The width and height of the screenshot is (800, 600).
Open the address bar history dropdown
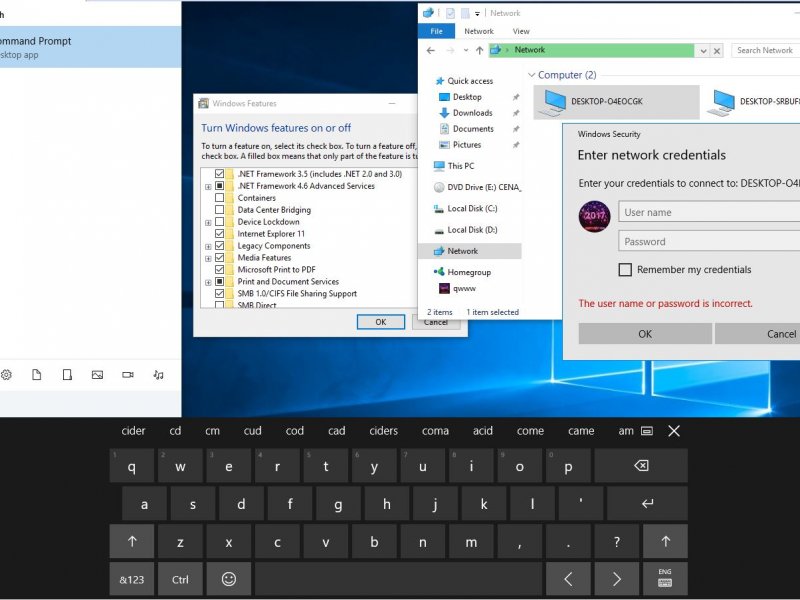(x=704, y=51)
